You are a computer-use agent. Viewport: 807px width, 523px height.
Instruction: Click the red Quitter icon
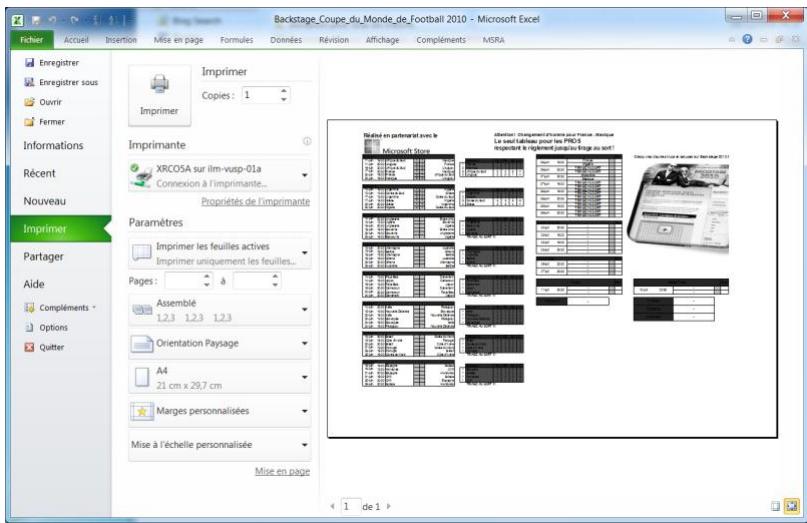[x=29, y=347]
